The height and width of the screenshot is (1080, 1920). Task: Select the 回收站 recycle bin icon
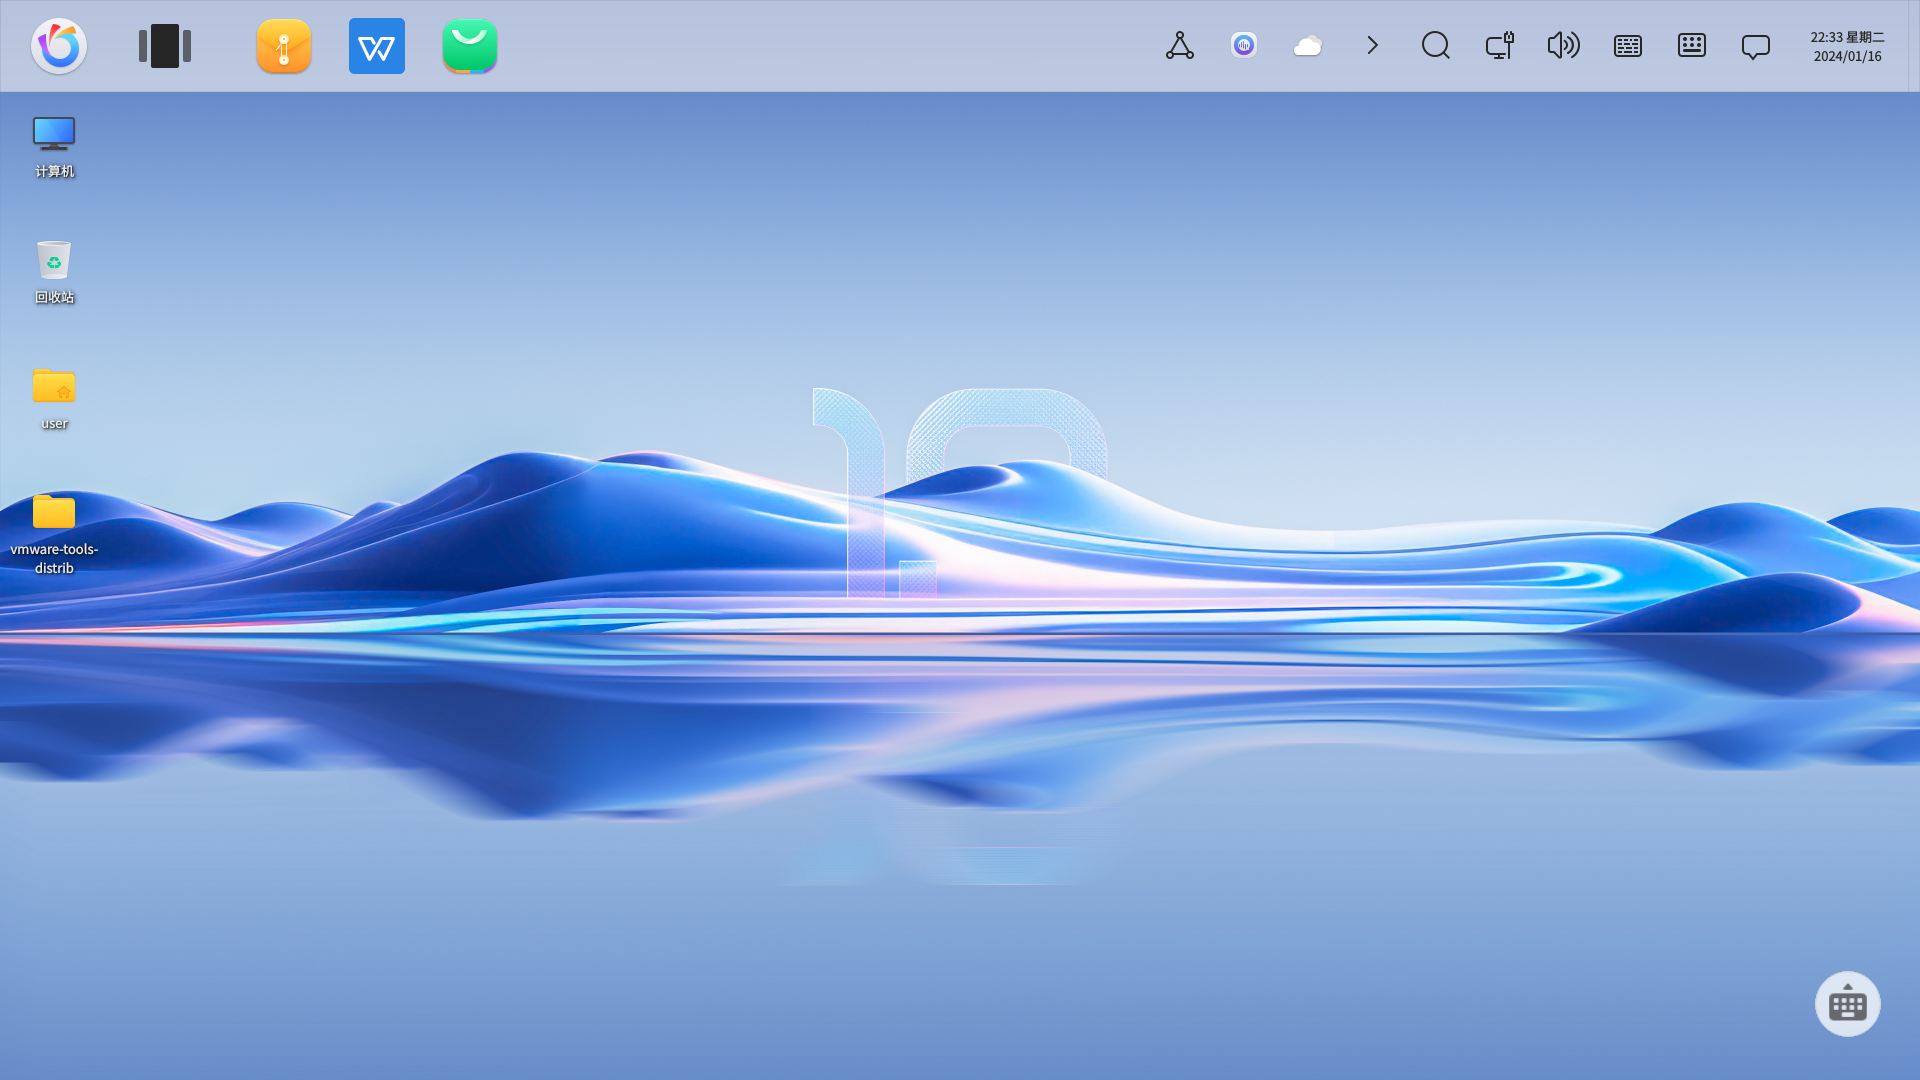[54, 272]
